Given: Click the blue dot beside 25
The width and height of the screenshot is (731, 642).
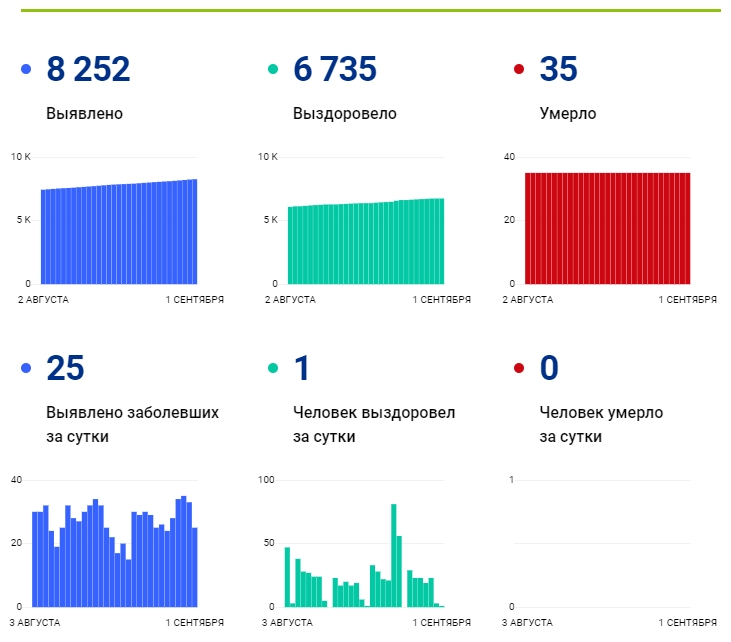Looking at the screenshot, I should (x=26, y=368).
